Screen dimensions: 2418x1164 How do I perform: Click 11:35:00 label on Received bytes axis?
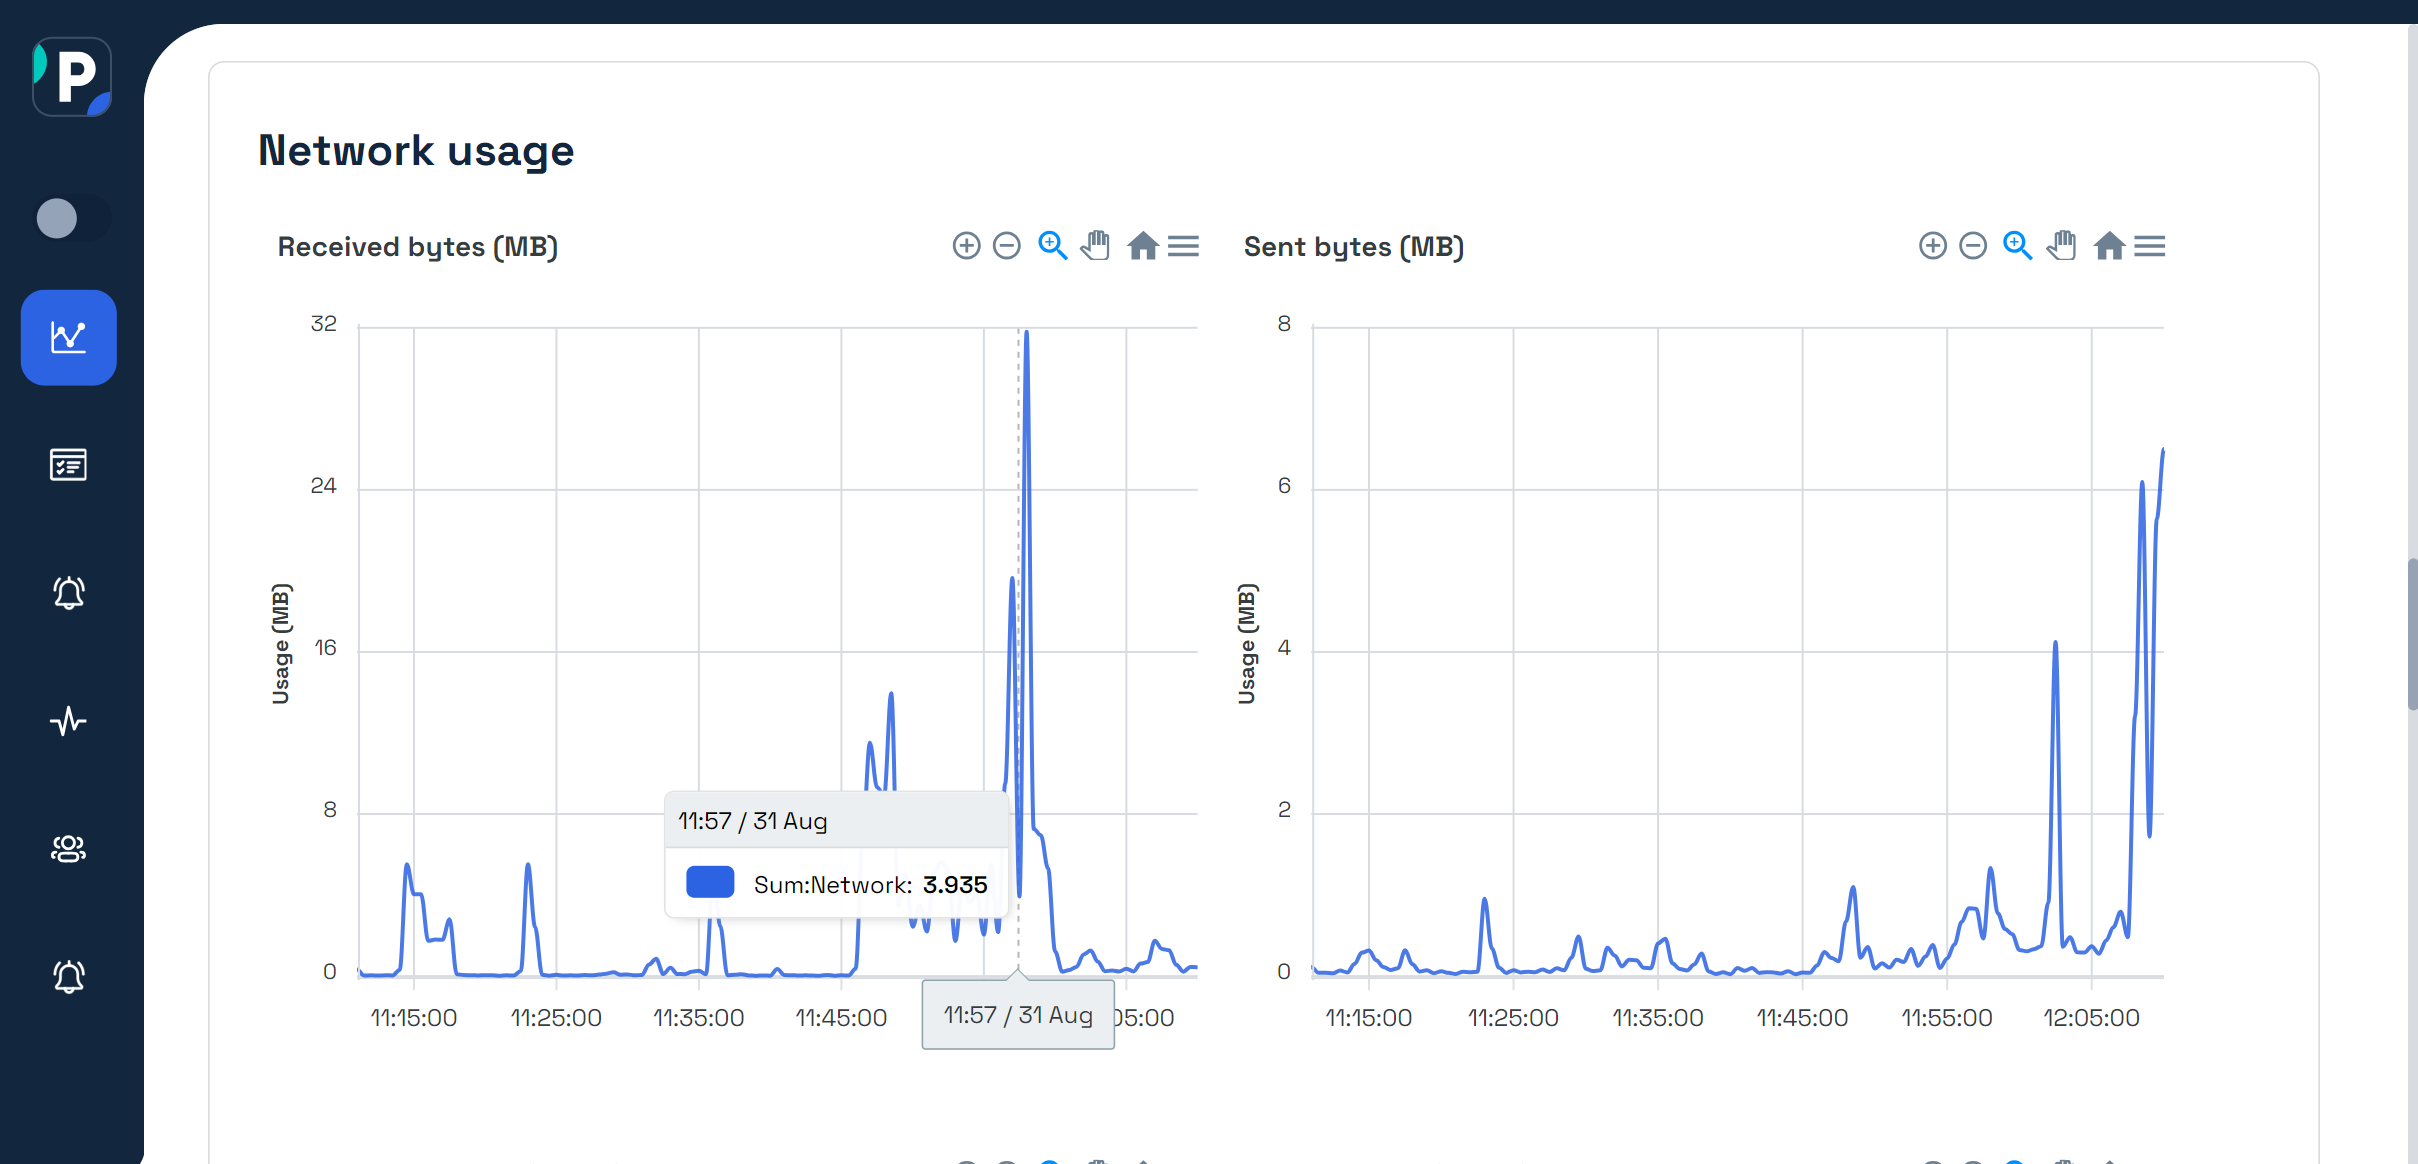coord(698,1018)
